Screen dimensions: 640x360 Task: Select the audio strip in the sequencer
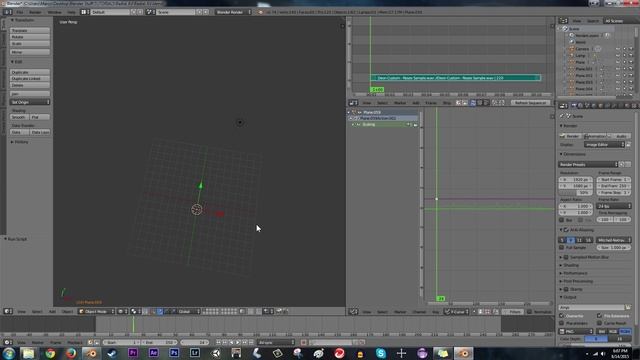[456, 78]
